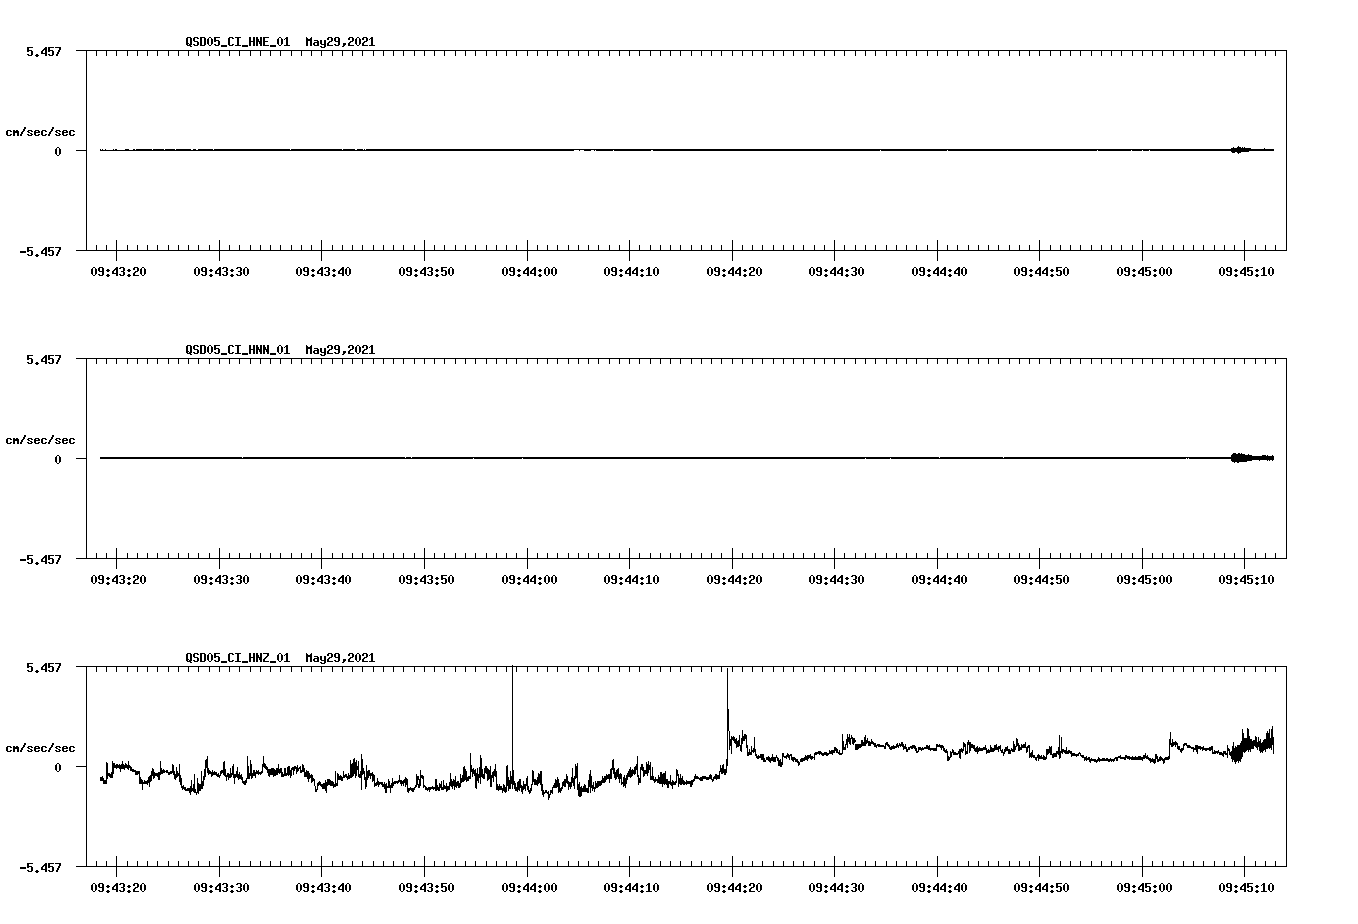Screen dimensions: 1358x924
Task: Click the cm/sec/sec unit label of HNZ plot
Action: [40, 748]
